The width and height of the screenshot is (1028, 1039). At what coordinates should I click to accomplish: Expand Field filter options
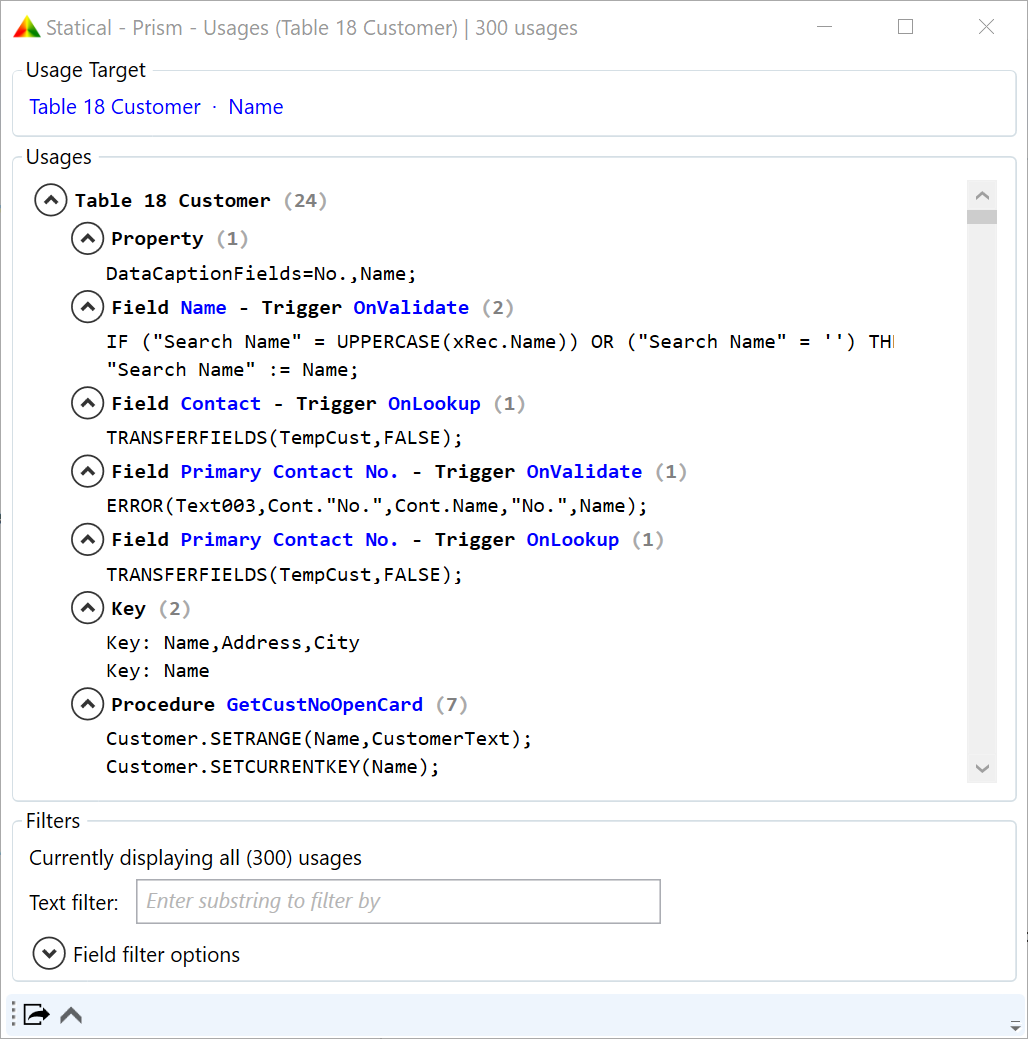tap(49, 954)
